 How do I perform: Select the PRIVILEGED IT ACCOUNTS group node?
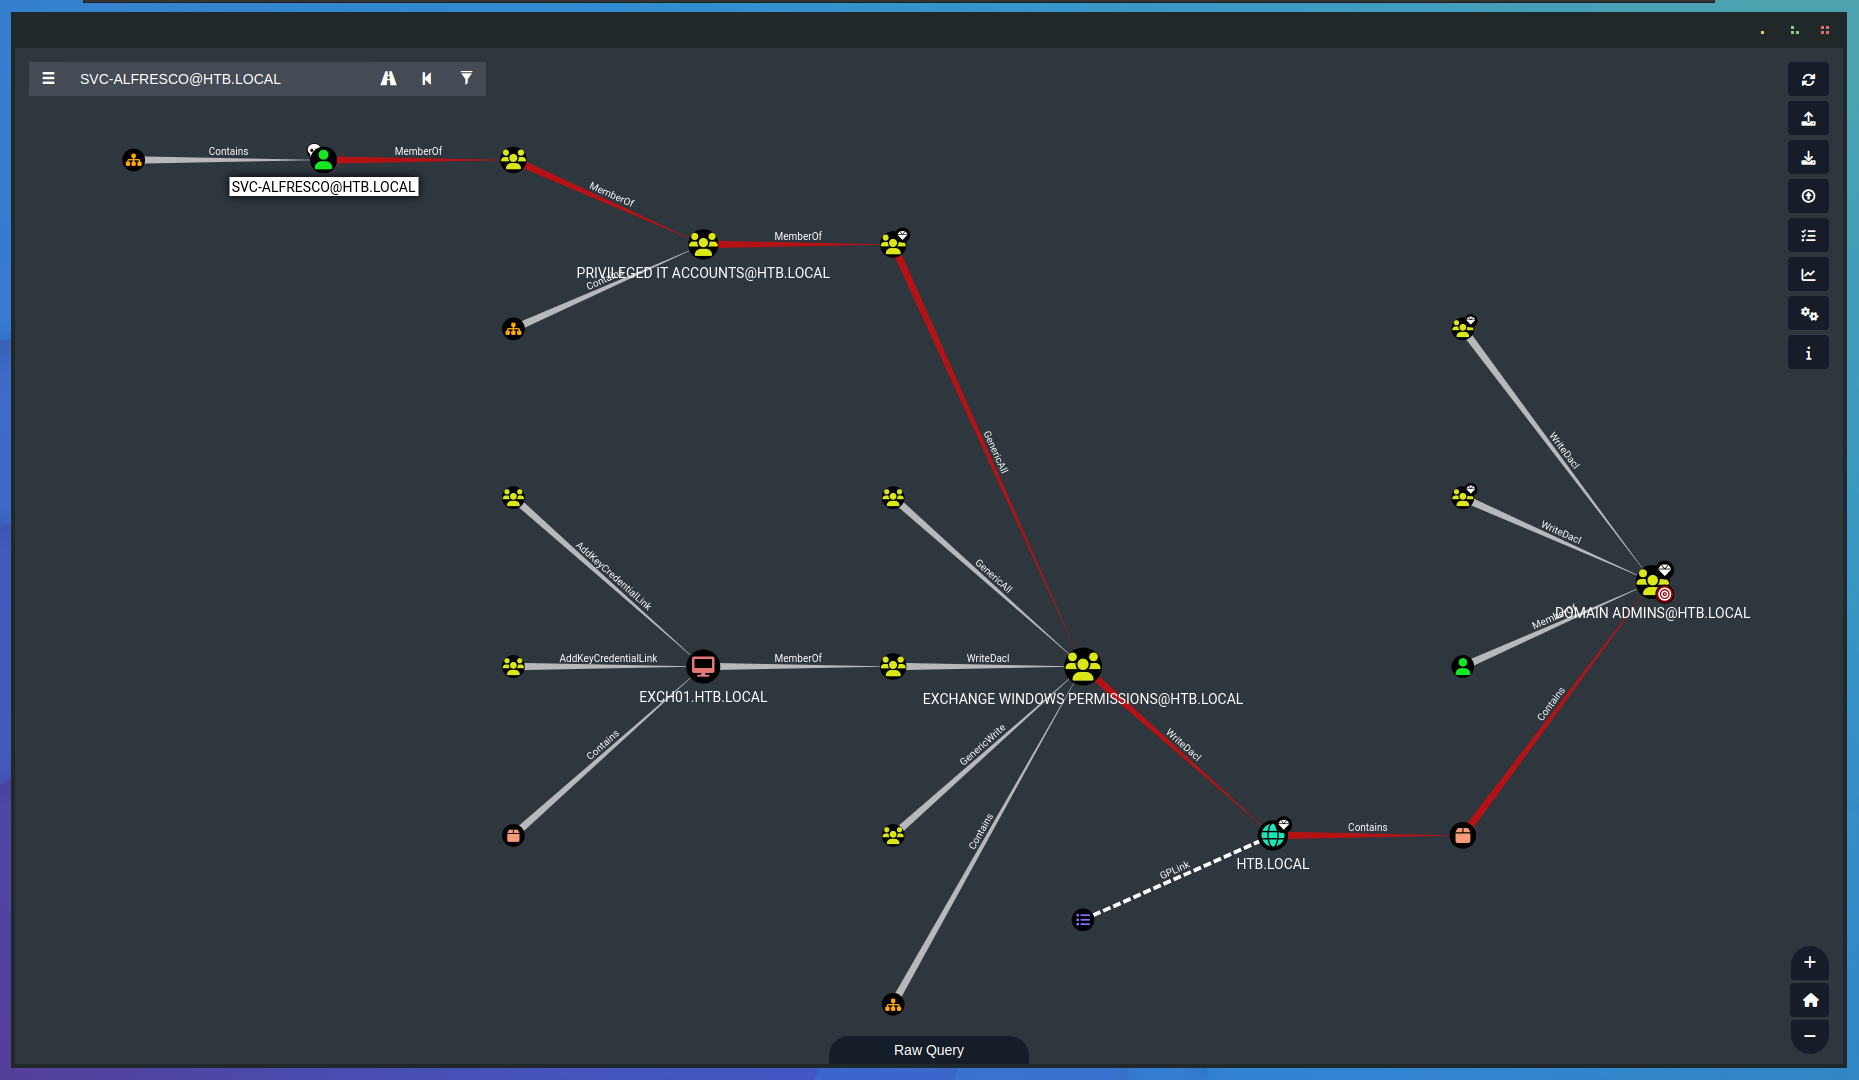(x=703, y=243)
